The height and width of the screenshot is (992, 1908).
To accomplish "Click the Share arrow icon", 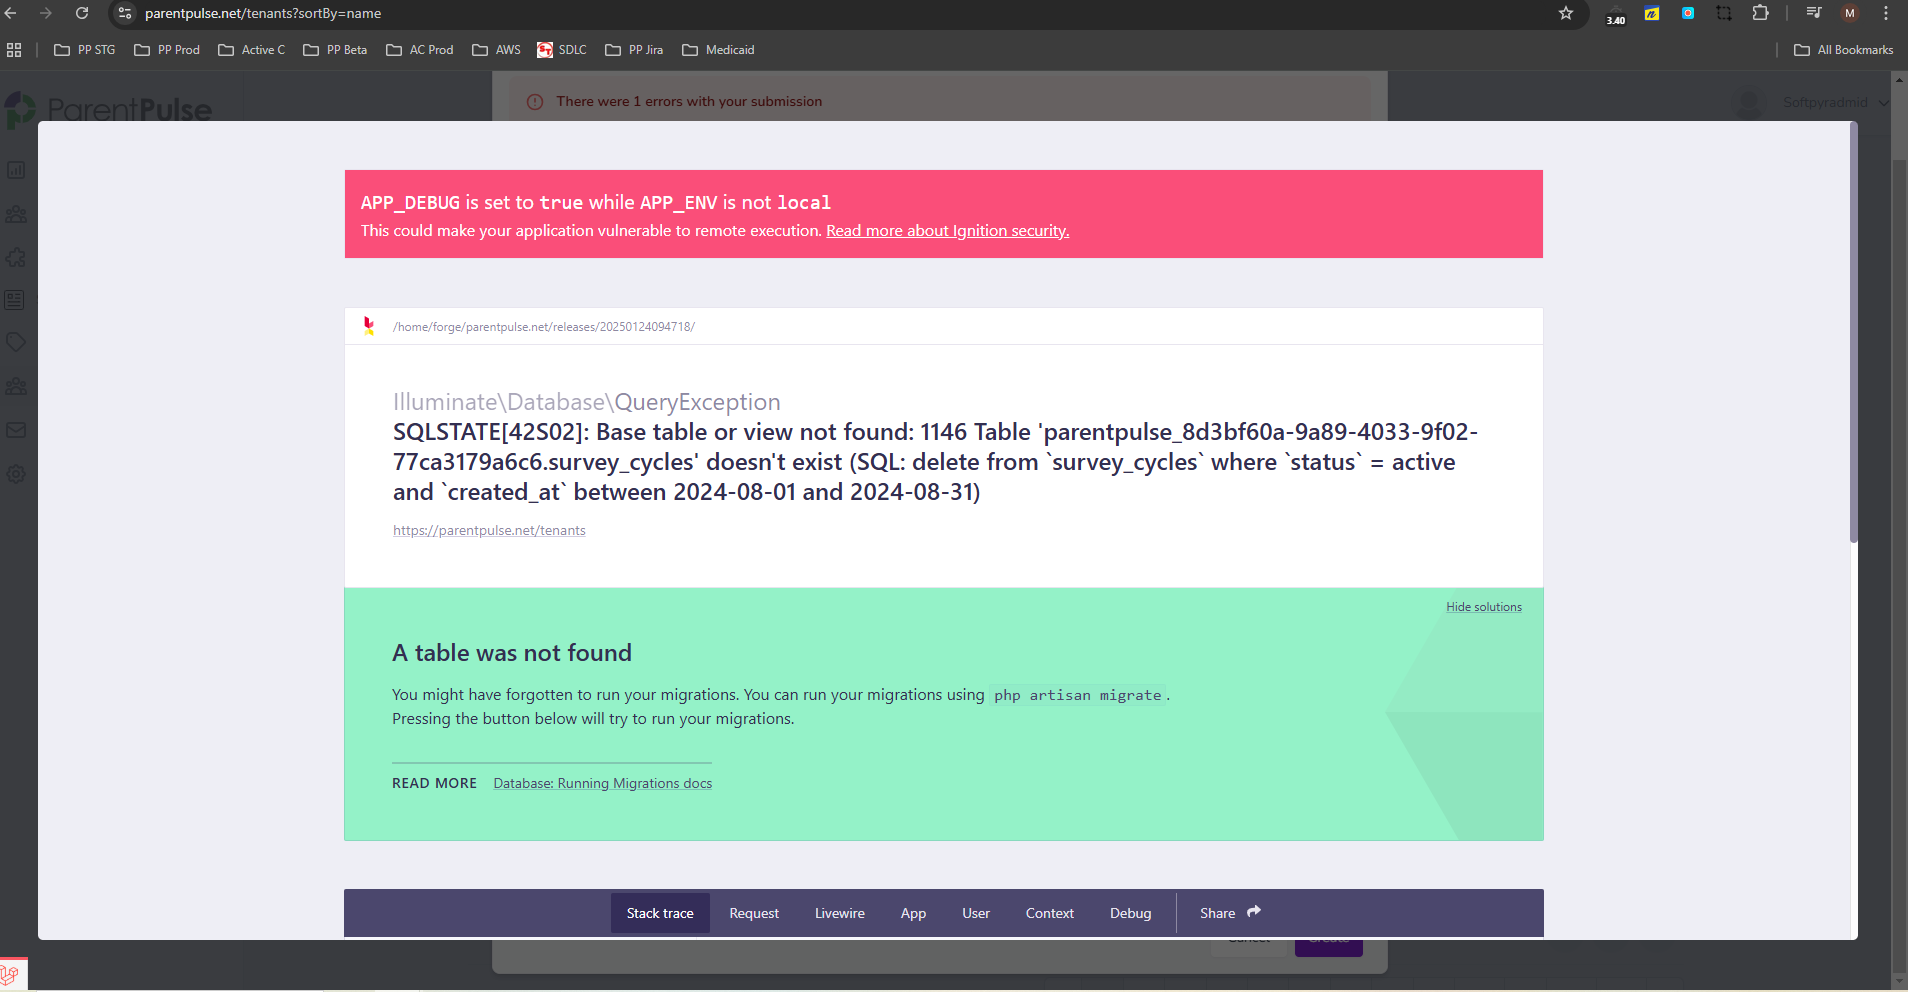I will [x=1254, y=912].
